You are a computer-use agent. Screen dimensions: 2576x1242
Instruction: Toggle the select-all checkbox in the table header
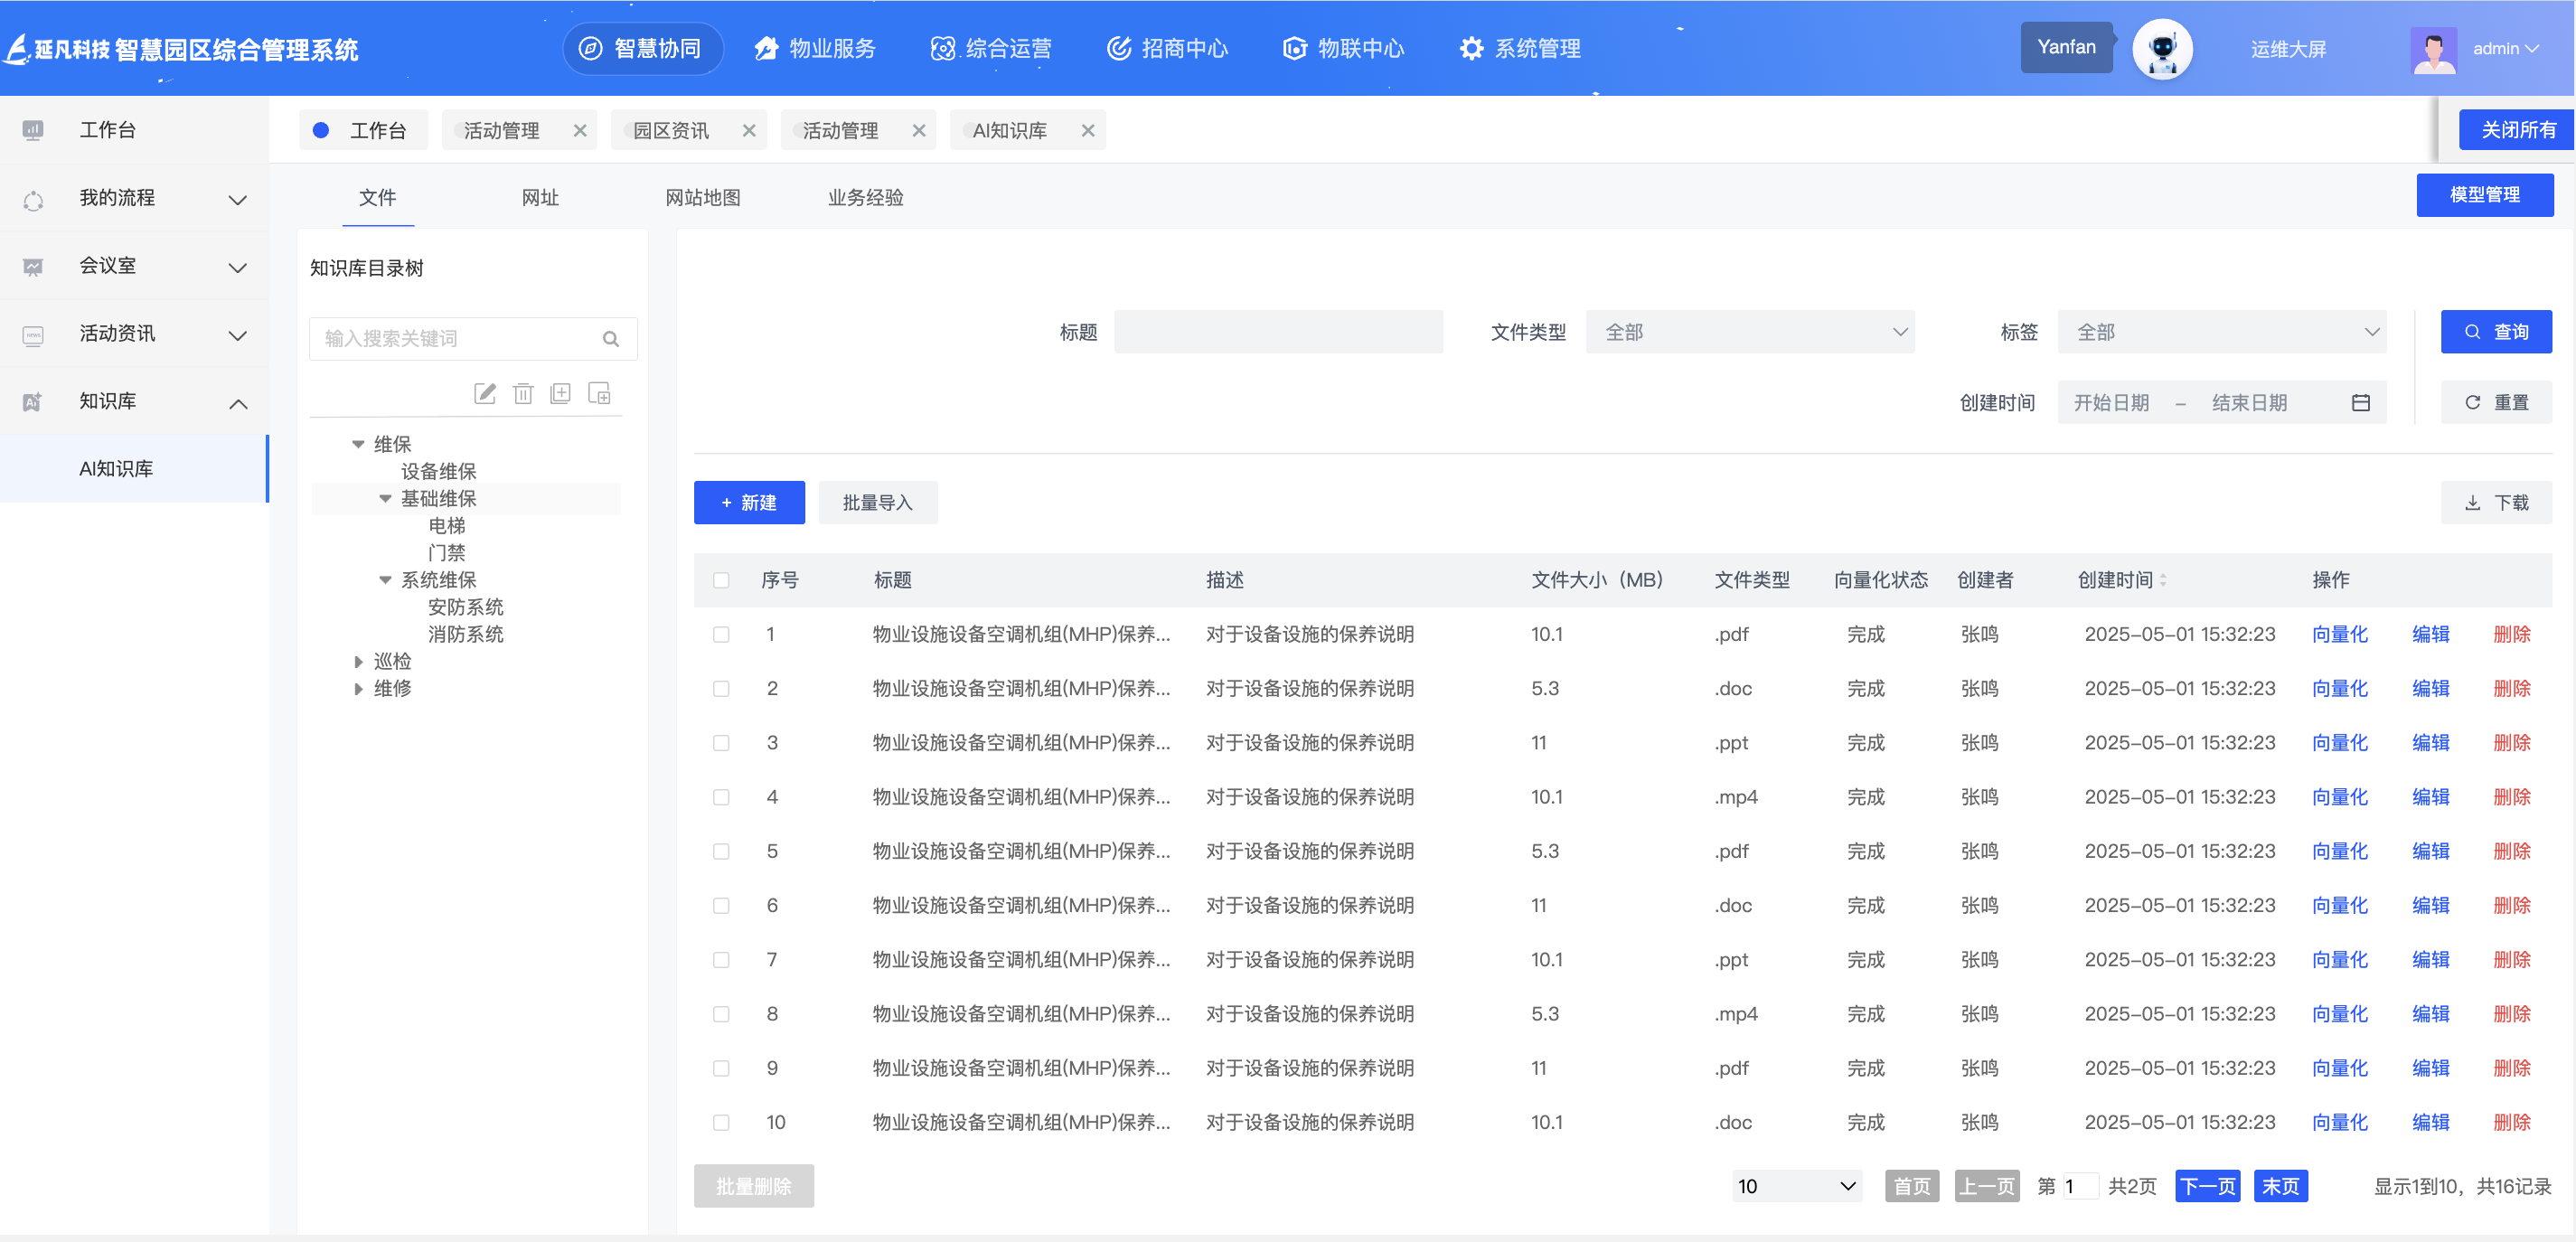pos(721,581)
